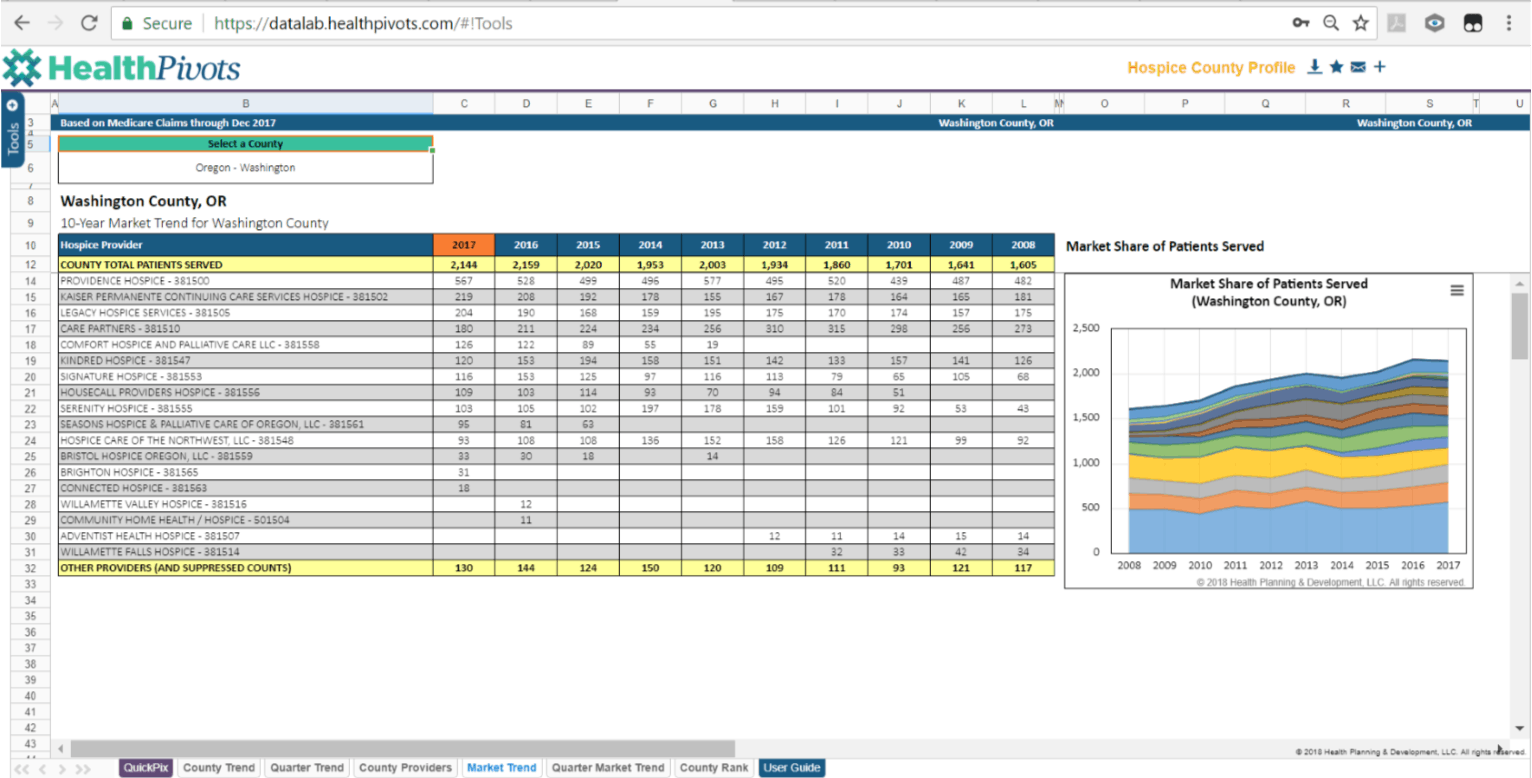Click the scroll-down arrow of vertical scrollbar
Screen dimensions: 1532x778
[1520, 729]
